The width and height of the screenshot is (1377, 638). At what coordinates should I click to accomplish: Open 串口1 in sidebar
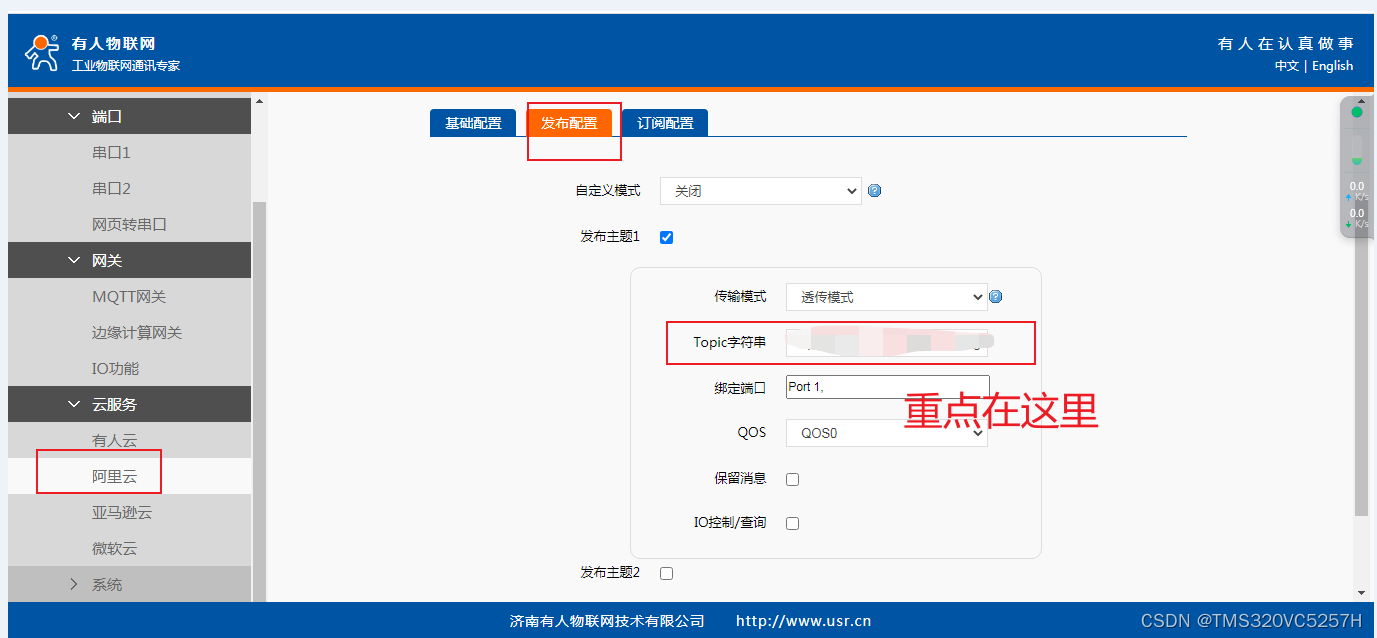[x=129, y=152]
